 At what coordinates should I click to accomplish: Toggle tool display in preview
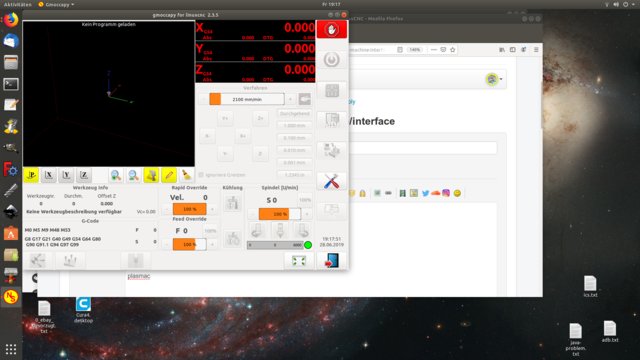(x=151, y=176)
